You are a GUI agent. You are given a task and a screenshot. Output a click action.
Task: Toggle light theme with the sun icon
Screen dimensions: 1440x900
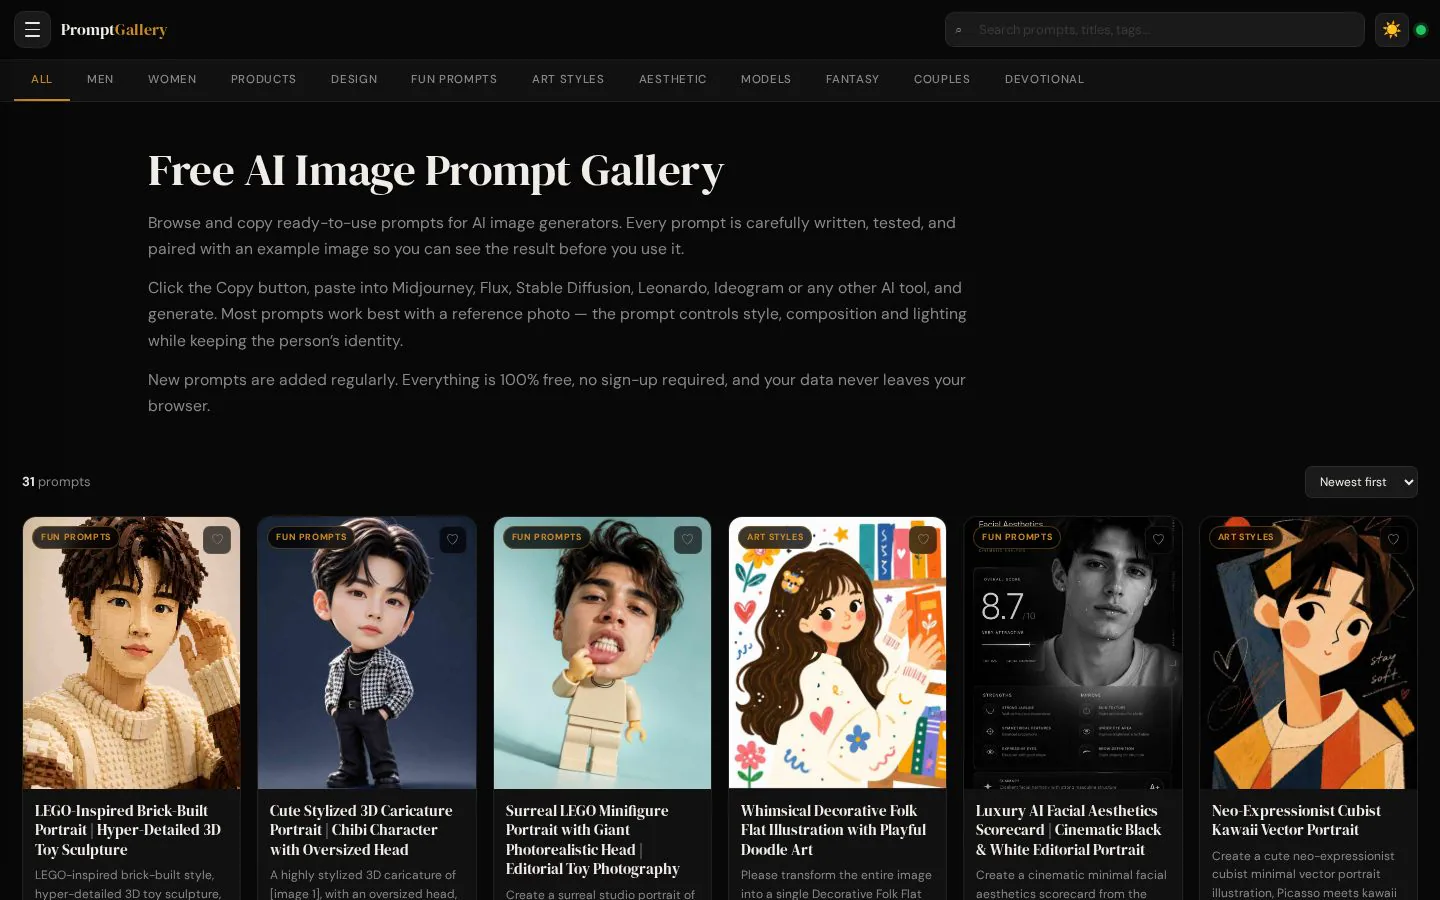[1391, 30]
